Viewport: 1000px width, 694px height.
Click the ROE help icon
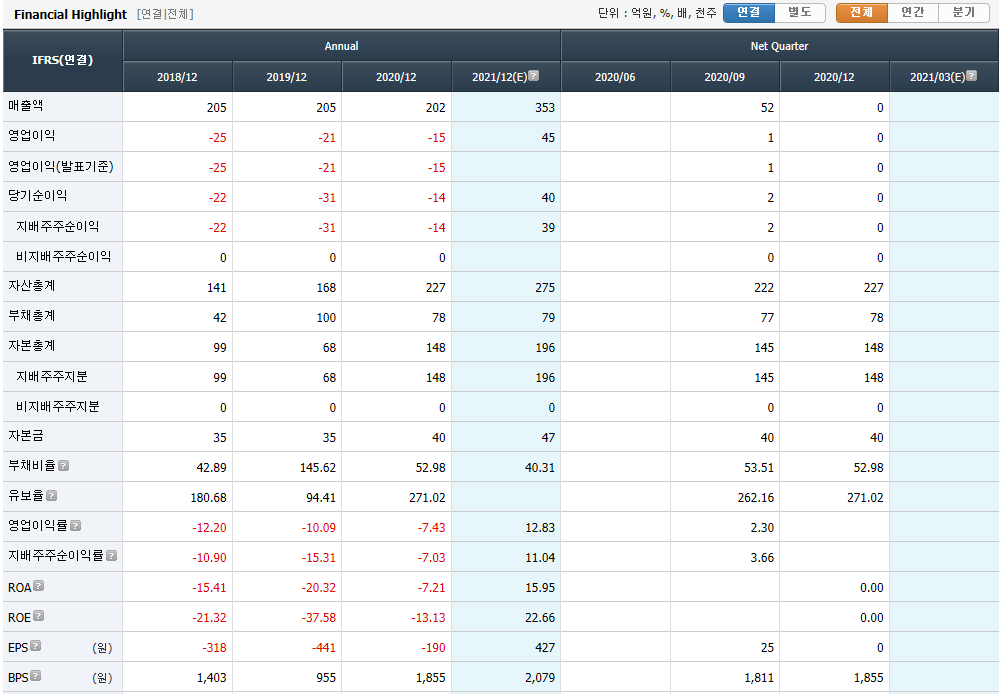point(39,616)
